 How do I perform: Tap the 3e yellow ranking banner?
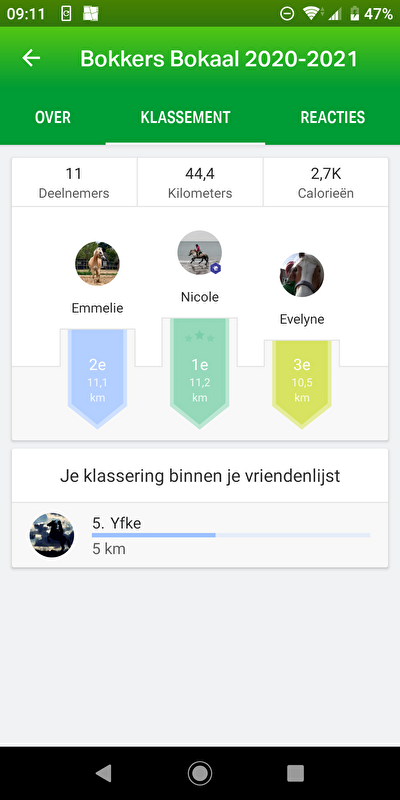pyautogui.click(x=302, y=384)
